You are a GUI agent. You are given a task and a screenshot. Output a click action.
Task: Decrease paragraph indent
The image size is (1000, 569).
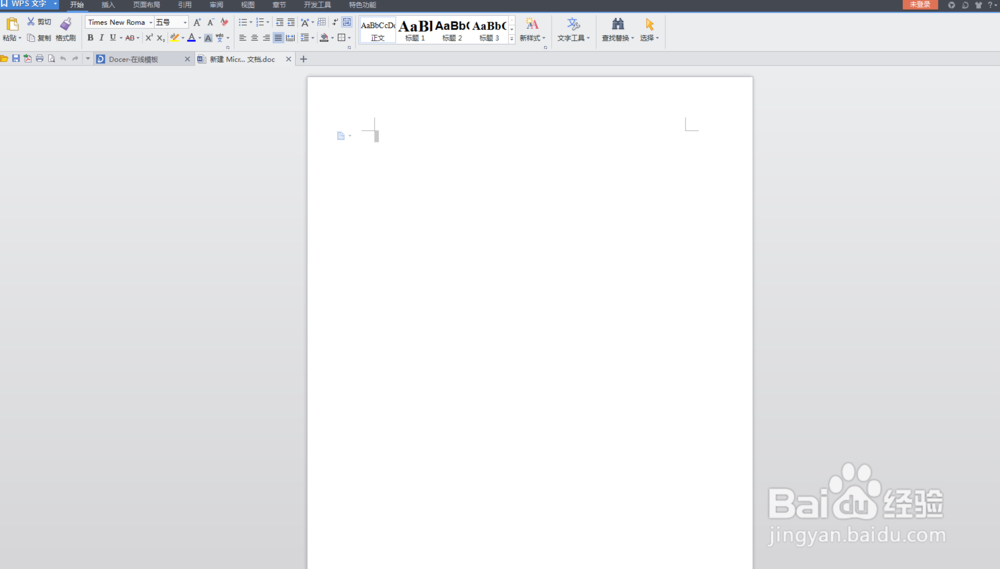[279, 22]
